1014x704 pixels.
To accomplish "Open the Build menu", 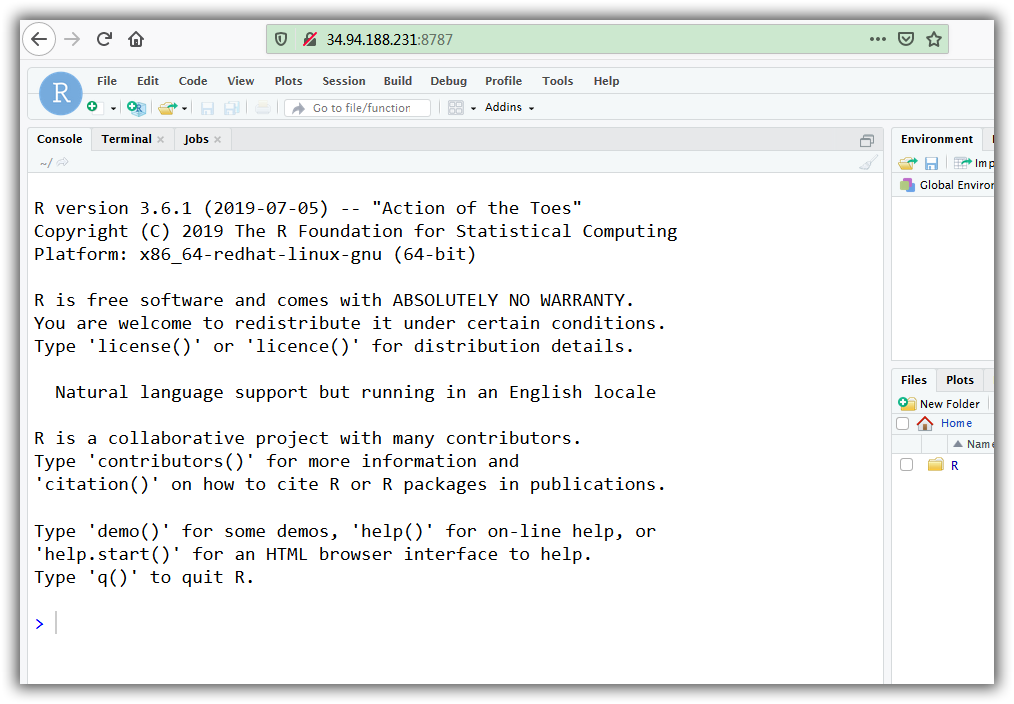I will (x=398, y=81).
